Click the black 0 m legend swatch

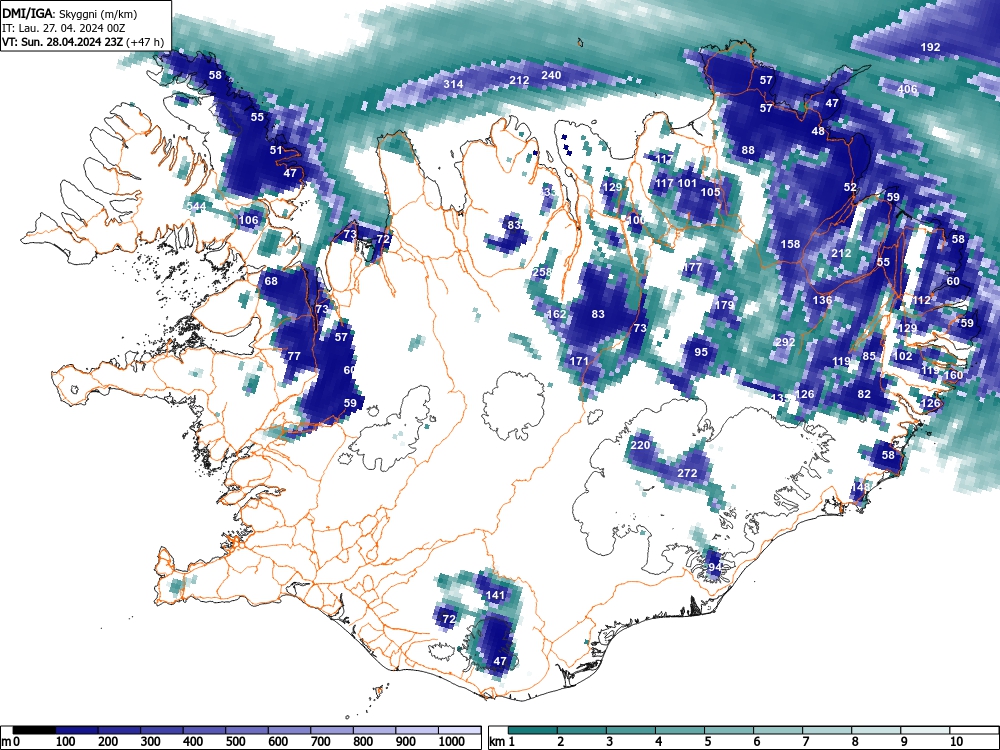tap(34, 730)
